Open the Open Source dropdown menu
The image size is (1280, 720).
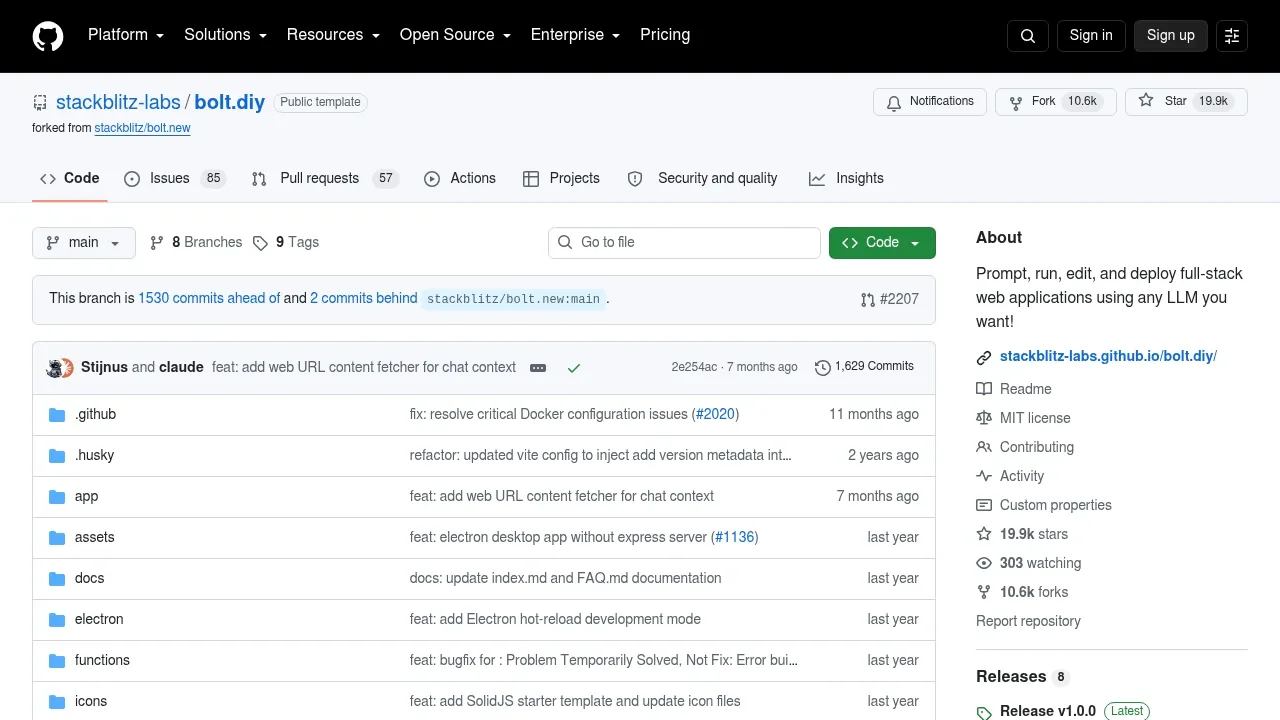tap(455, 34)
